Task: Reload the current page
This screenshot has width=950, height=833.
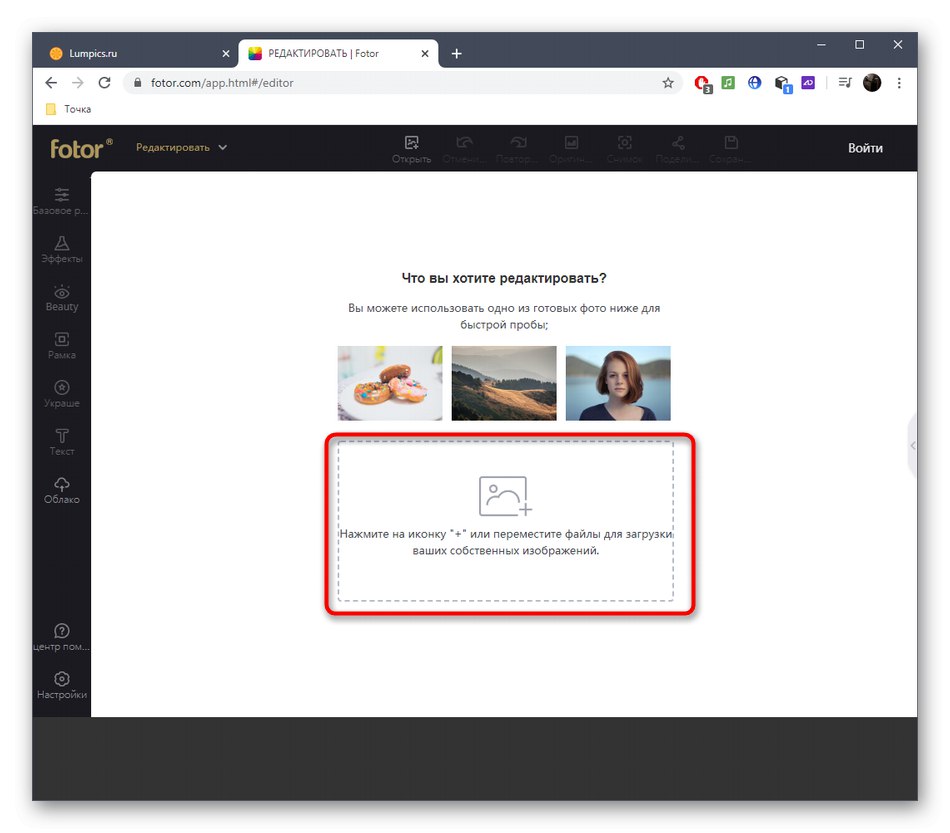Action: coord(104,82)
